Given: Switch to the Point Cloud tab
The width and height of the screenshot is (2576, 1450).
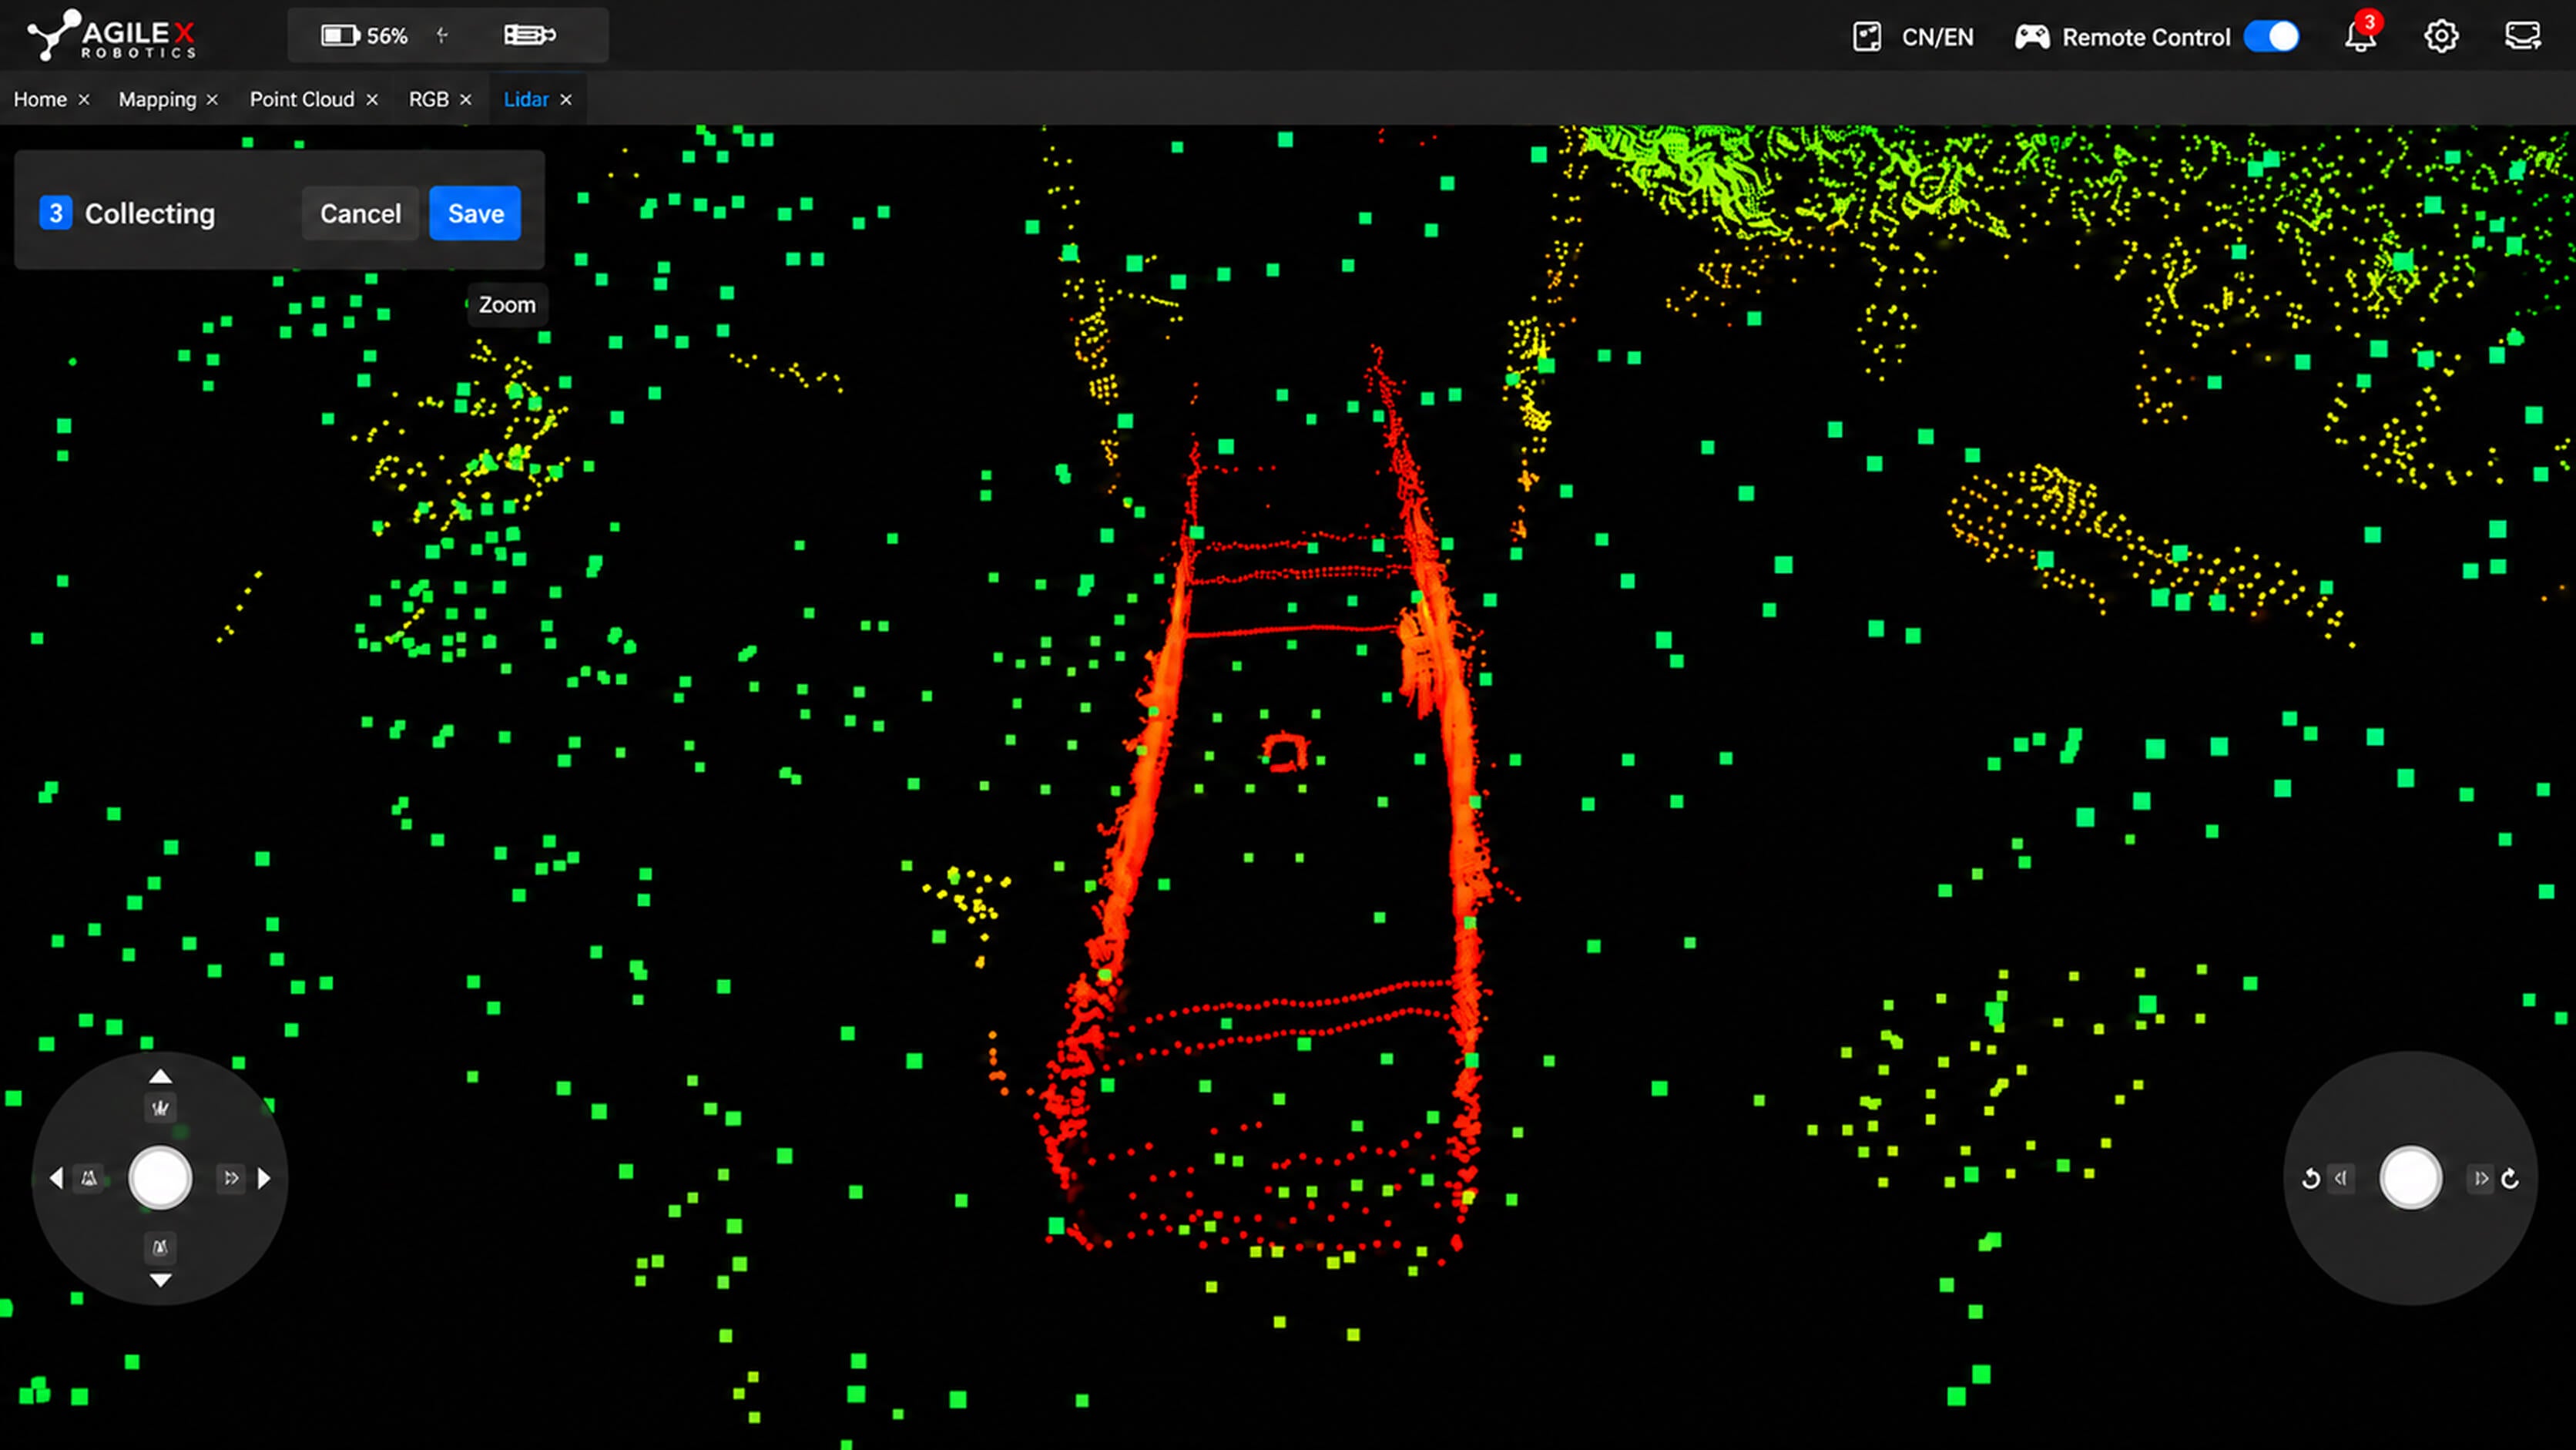Looking at the screenshot, I should [x=302, y=99].
